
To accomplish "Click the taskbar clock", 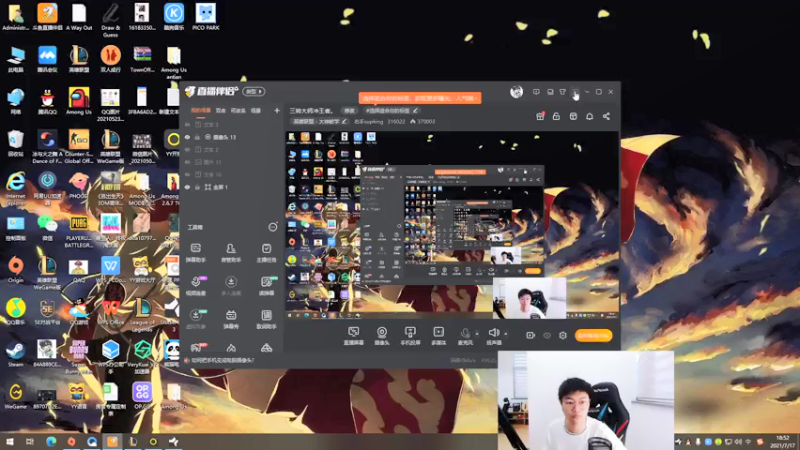I will (784, 442).
